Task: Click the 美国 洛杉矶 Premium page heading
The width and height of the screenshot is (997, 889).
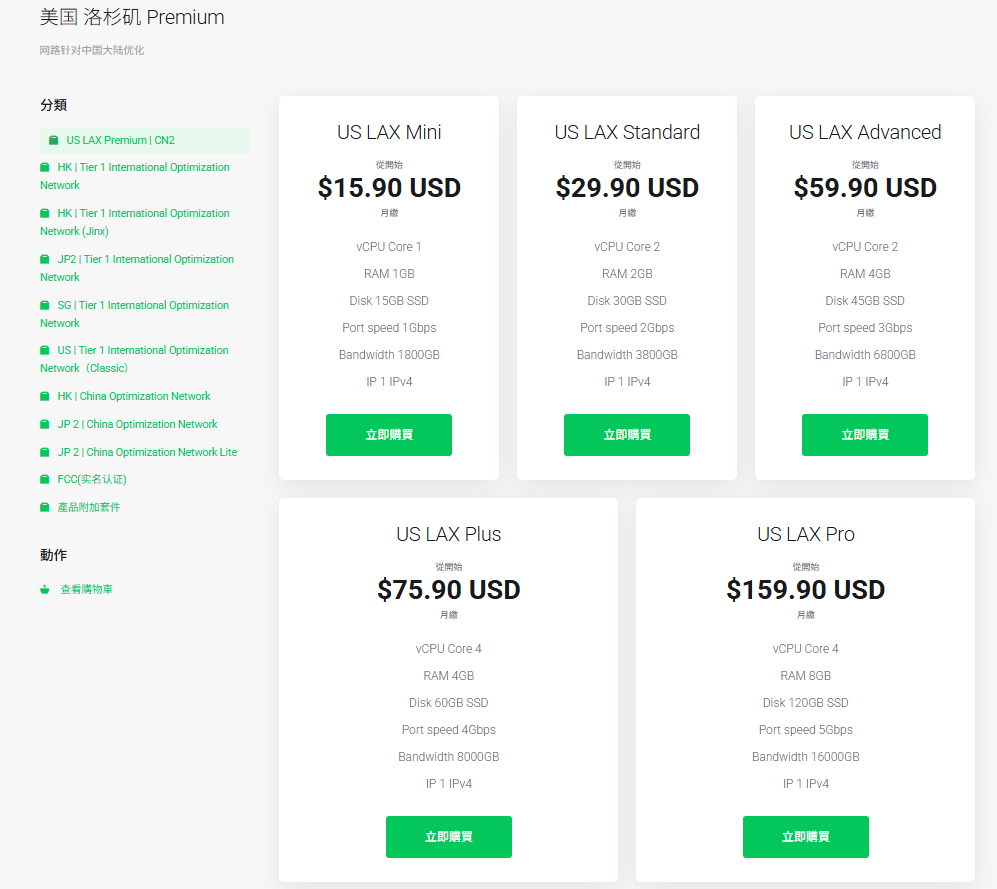Action: tap(132, 17)
